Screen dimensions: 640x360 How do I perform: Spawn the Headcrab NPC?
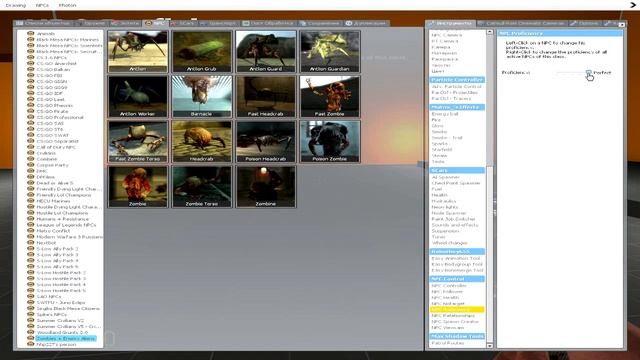click(x=202, y=141)
